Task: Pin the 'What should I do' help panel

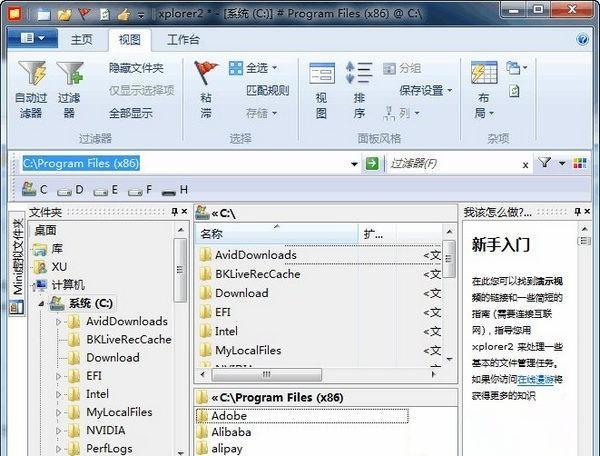Action: [577, 212]
